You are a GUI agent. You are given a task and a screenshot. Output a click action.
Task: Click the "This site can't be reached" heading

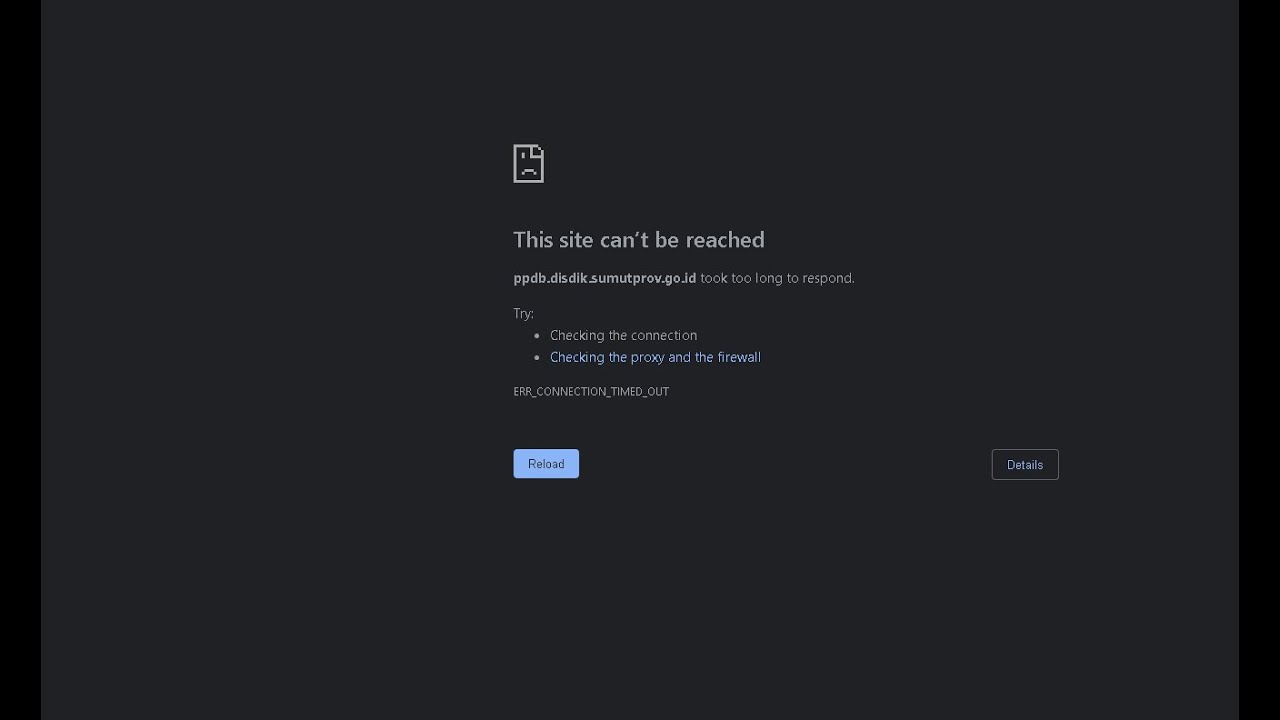[x=639, y=240]
